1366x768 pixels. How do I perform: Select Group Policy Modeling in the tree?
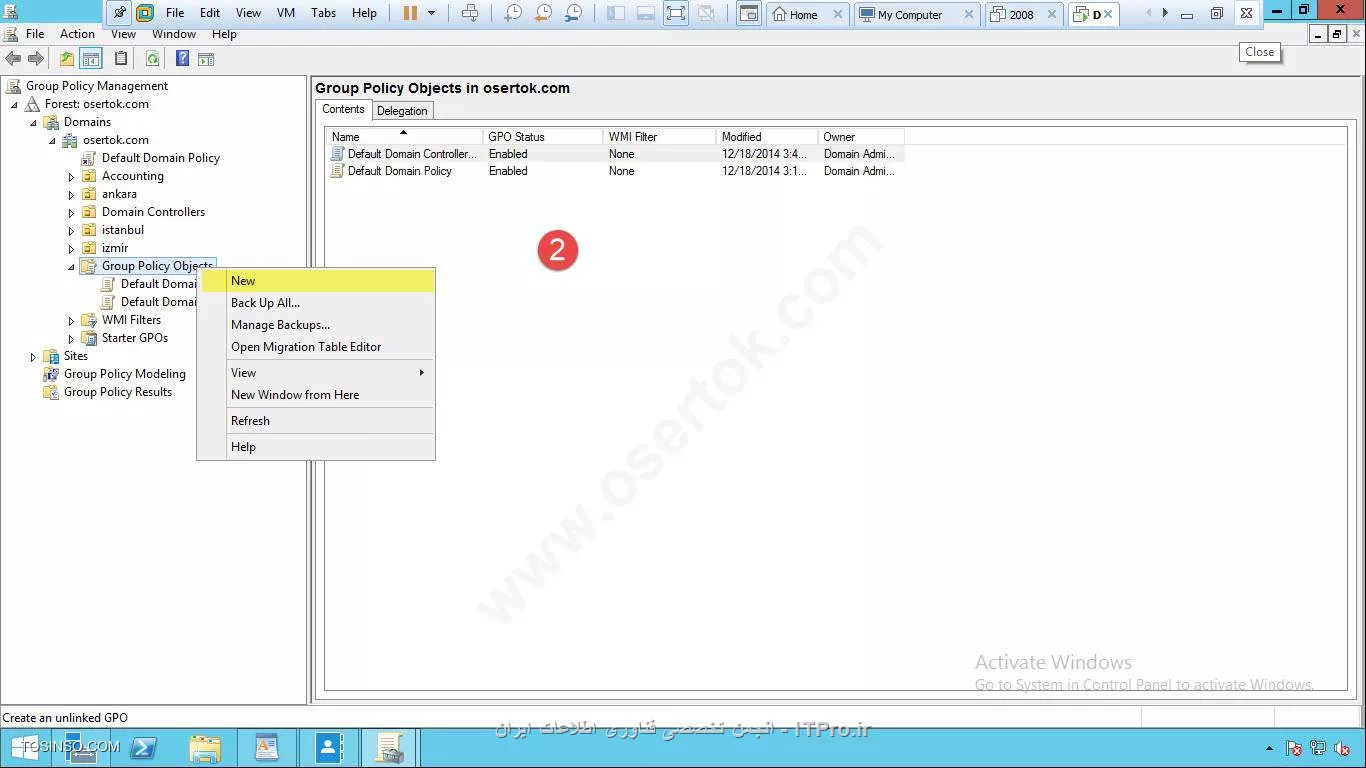(124, 374)
